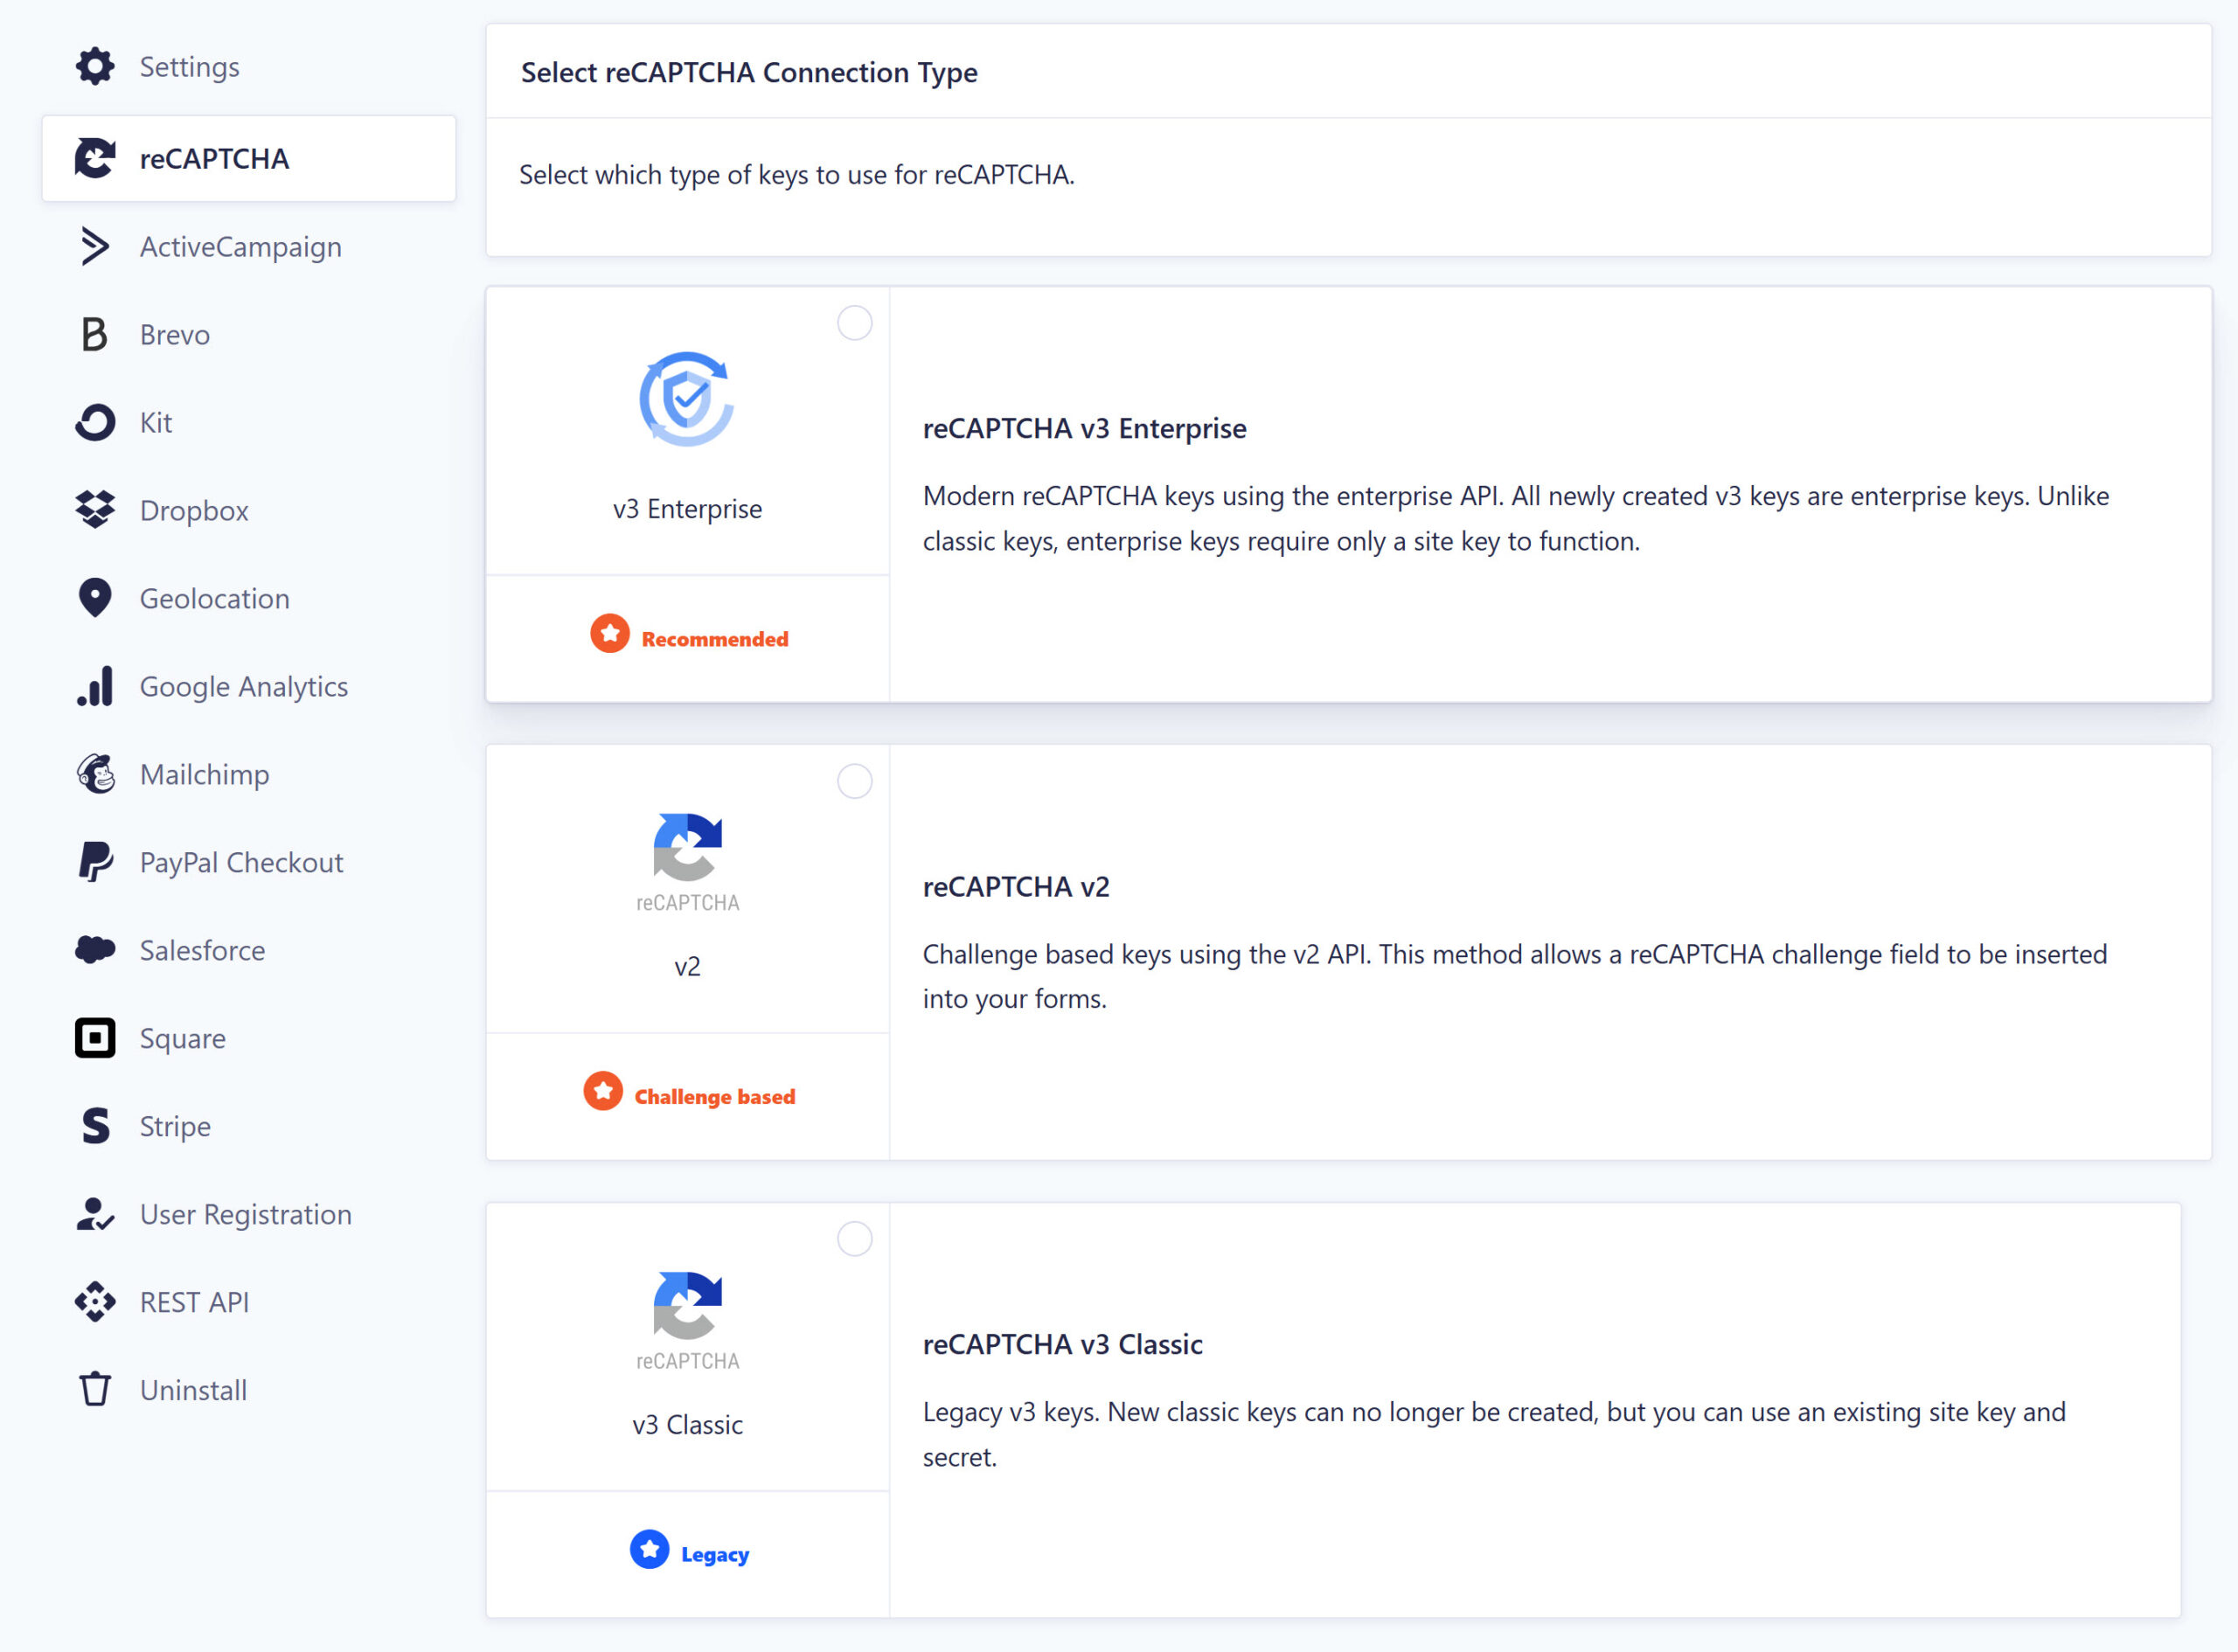The height and width of the screenshot is (1652, 2238).
Task: Click the Mailchimp monkey icon
Action: [95, 774]
